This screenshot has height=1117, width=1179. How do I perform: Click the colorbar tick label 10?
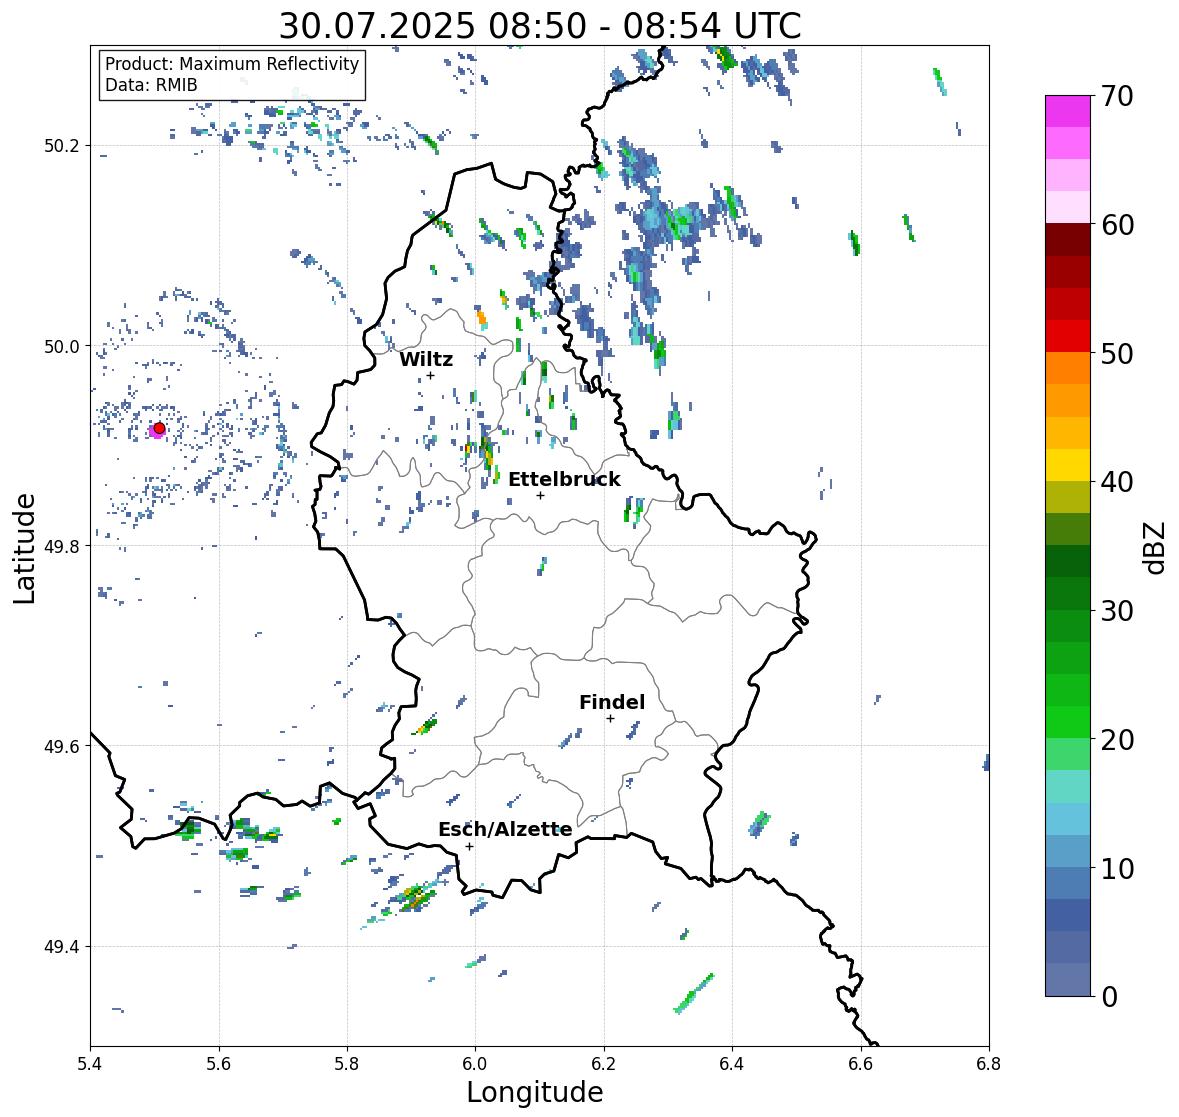[1117, 868]
